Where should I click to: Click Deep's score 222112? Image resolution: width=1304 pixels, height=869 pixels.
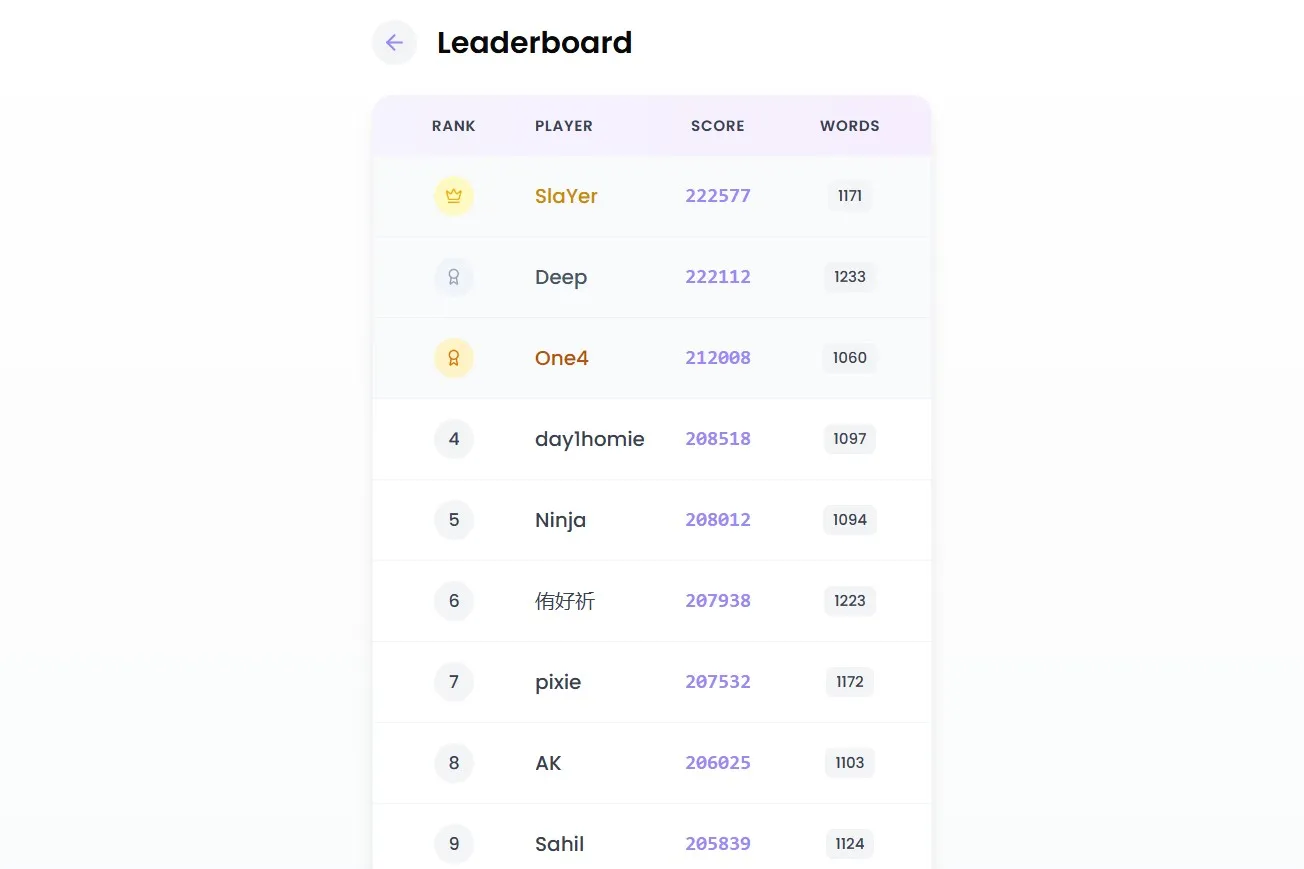718,277
